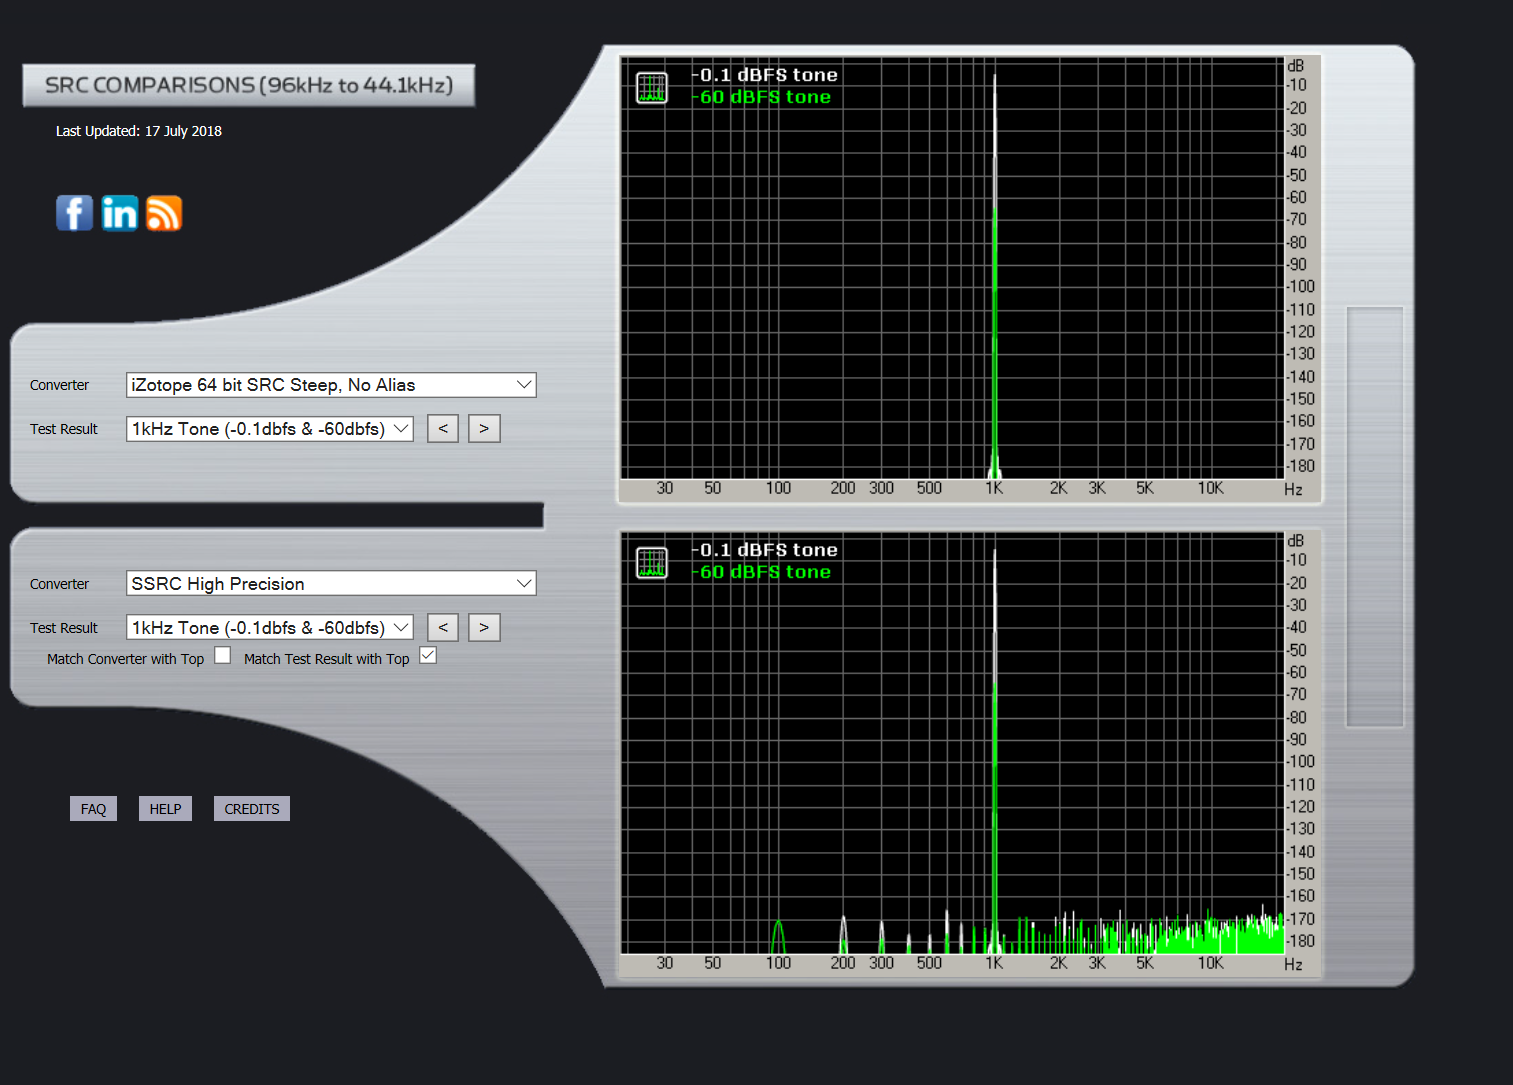Click '-0.1 dBFS tone' legend in top graph
1513x1085 pixels.
(765, 75)
